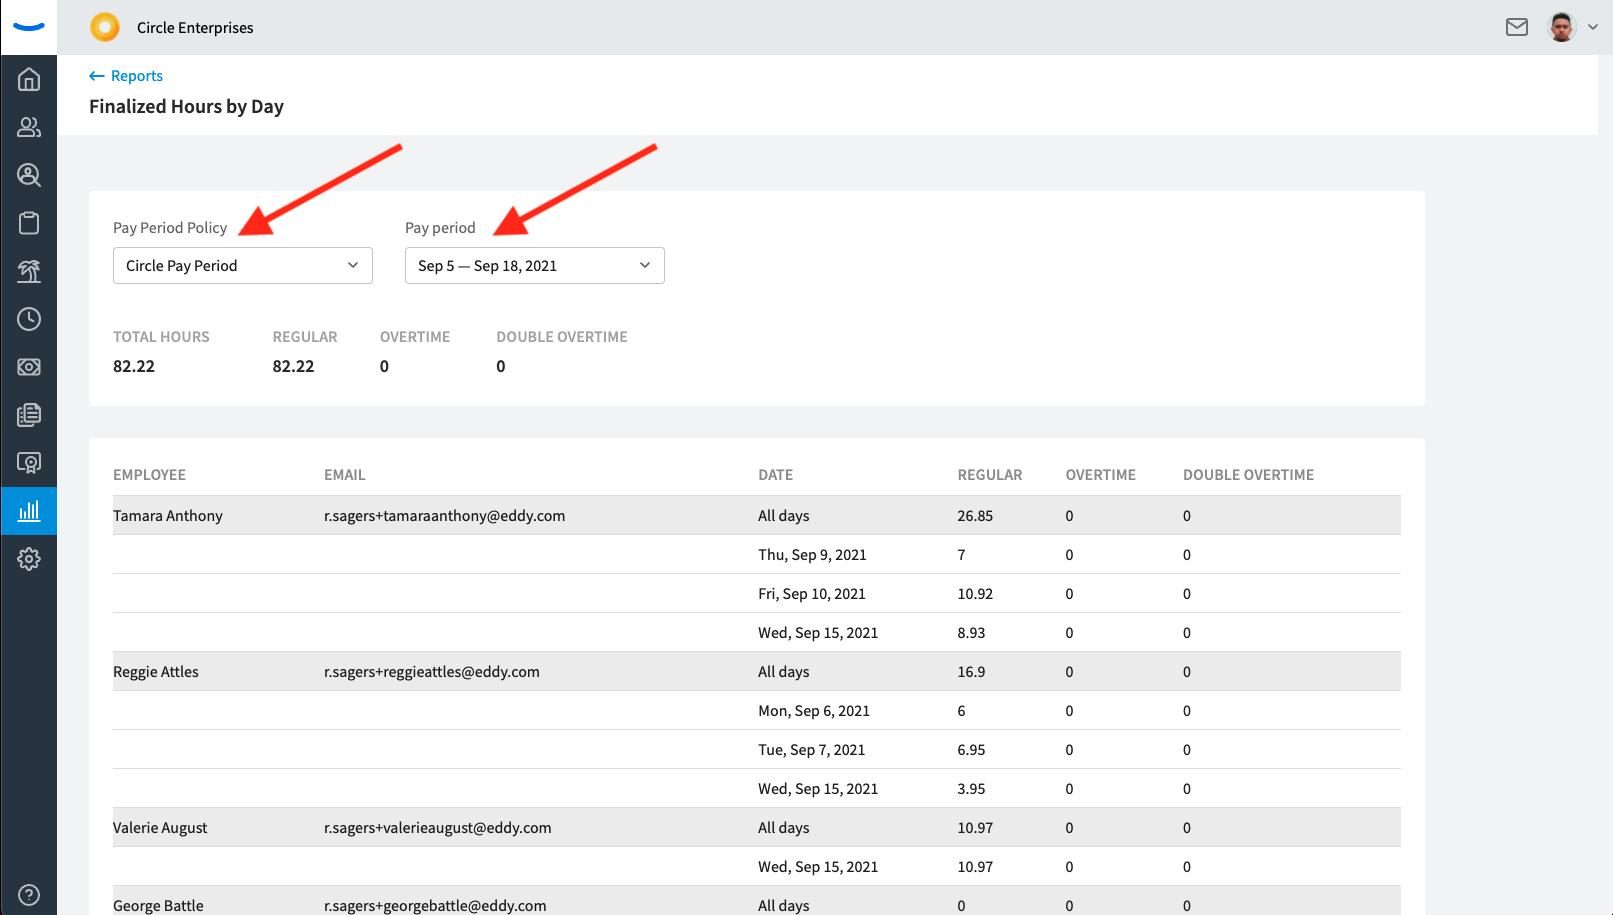Click Tamara Anthony's 26.85 regular hours

[975, 516]
